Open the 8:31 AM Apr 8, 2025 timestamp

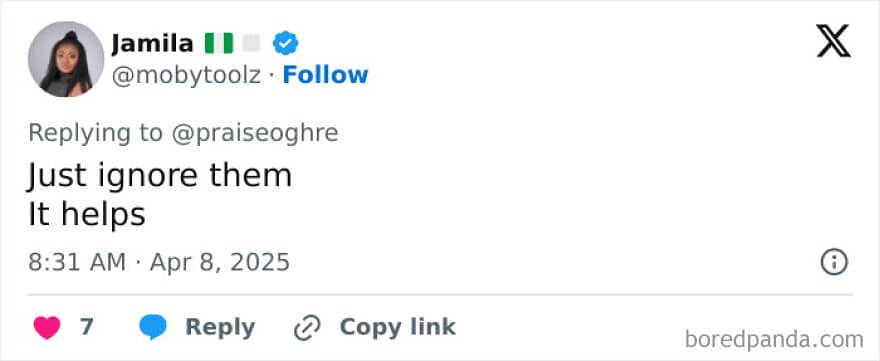[159, 262]
